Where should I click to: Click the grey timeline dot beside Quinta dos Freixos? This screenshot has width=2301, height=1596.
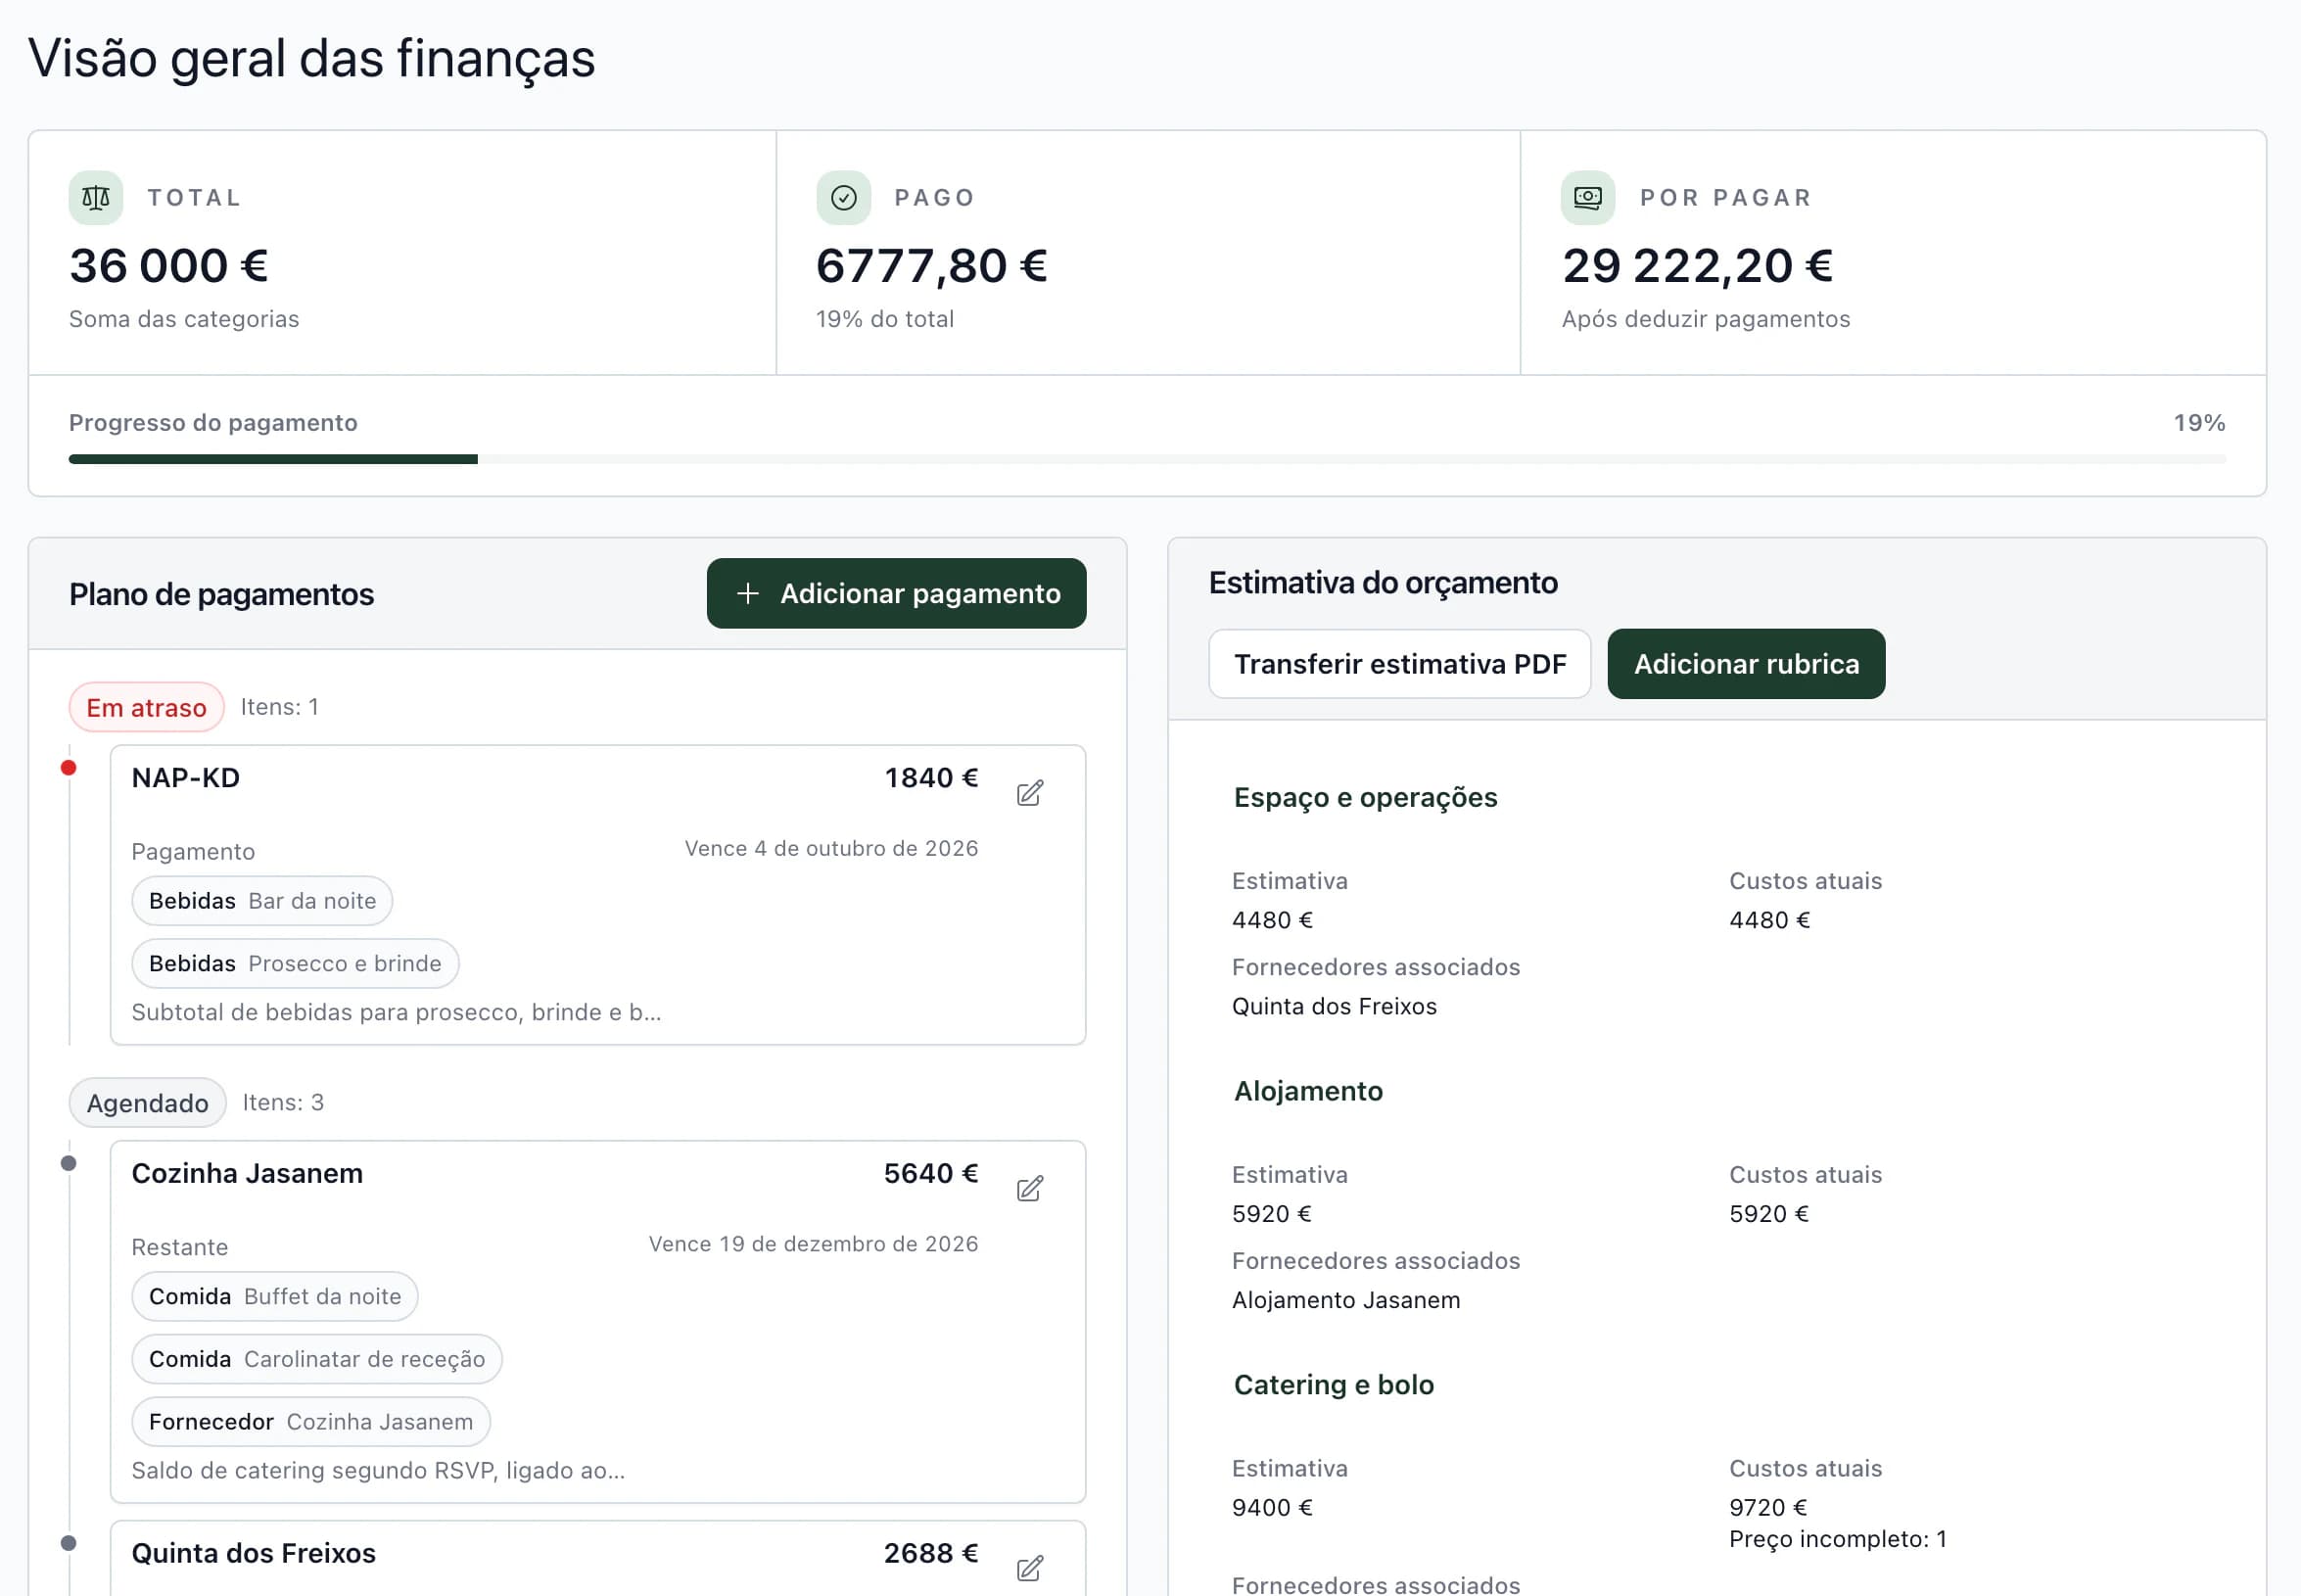tap(68, 1543)
